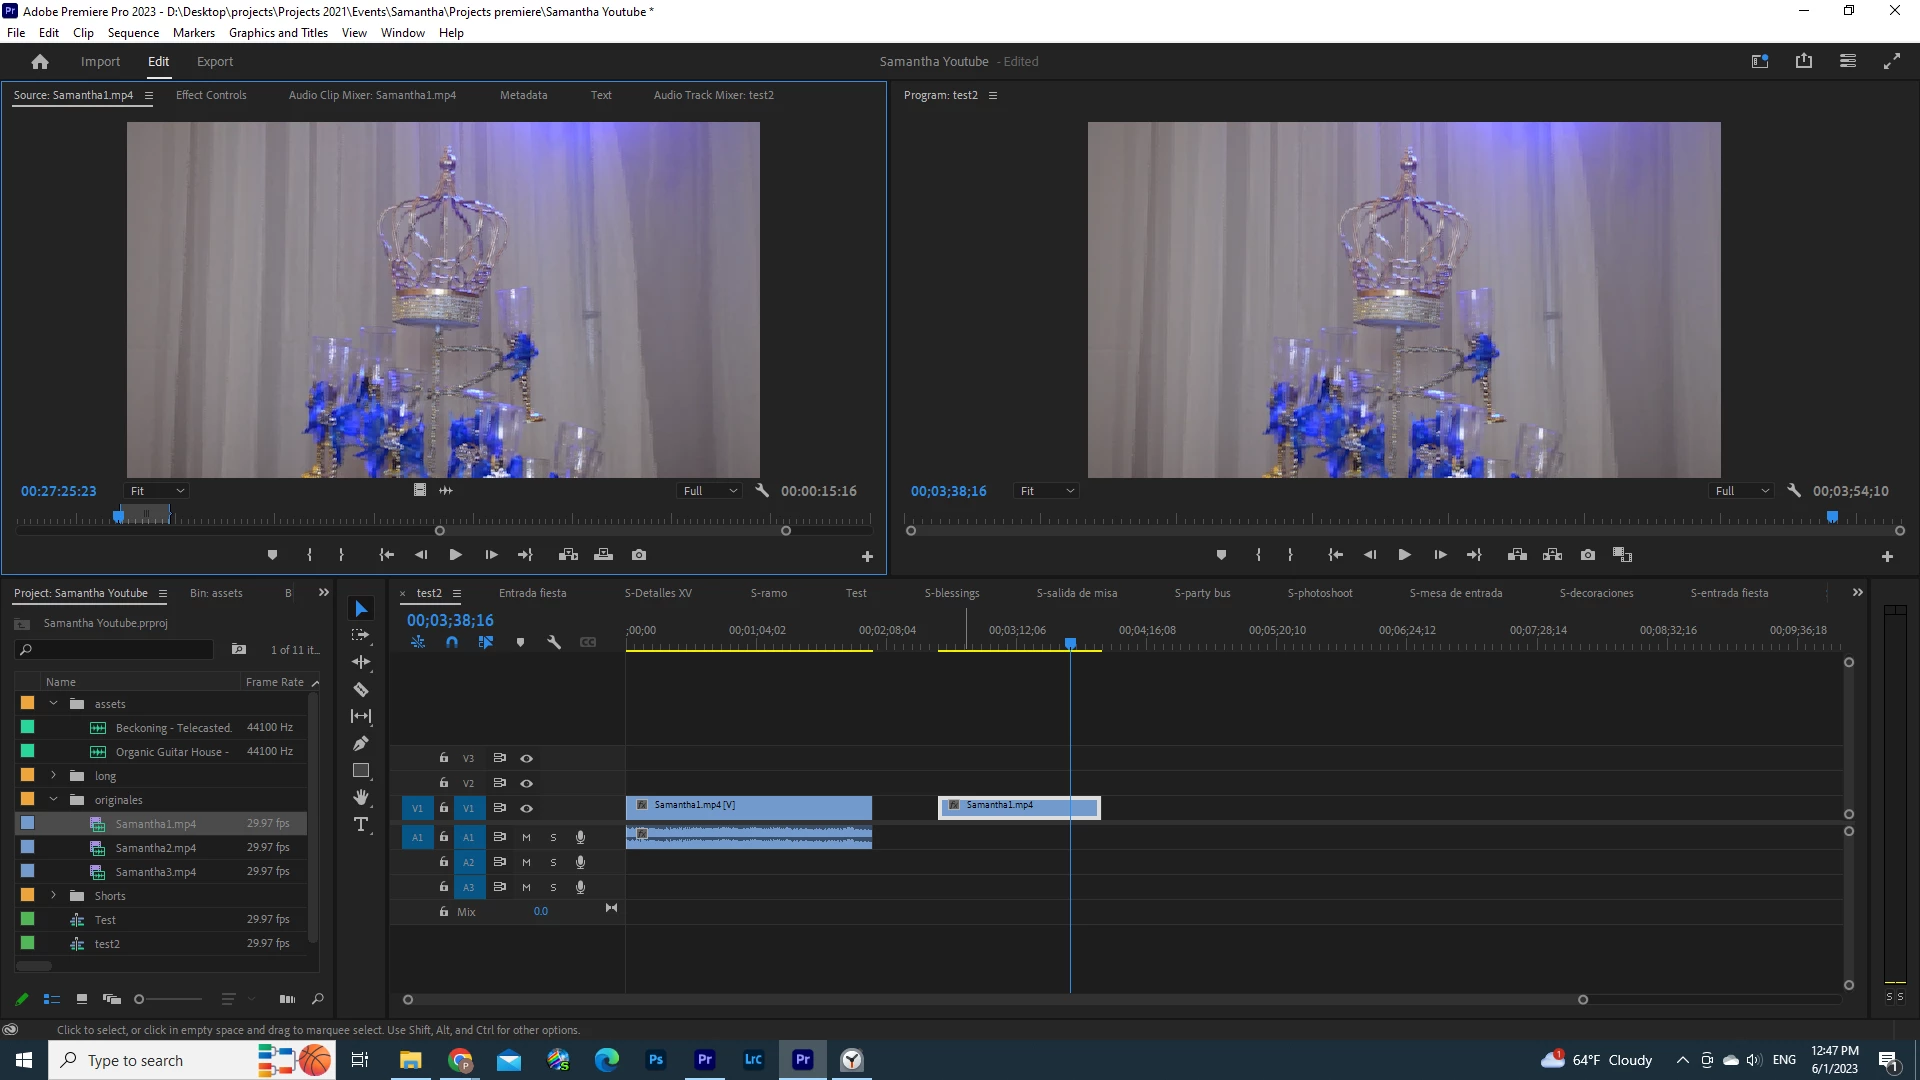This screenshot has height=1080, width=1920.
Task: Select the Razor tool
Action: (361, 690)
